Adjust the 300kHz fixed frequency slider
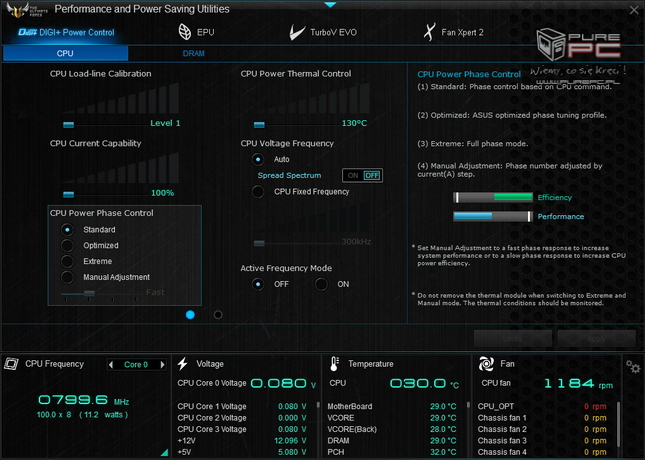The image size is (645, 460). [259, 243]
